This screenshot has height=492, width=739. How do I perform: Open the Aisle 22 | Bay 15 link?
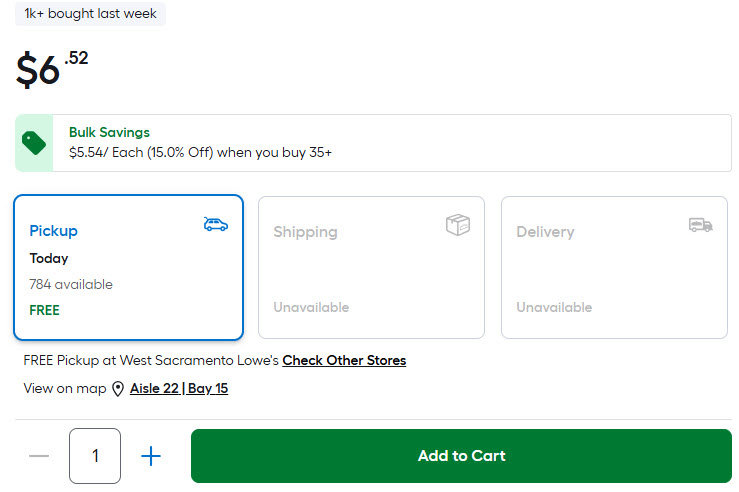tap(179, 388)
